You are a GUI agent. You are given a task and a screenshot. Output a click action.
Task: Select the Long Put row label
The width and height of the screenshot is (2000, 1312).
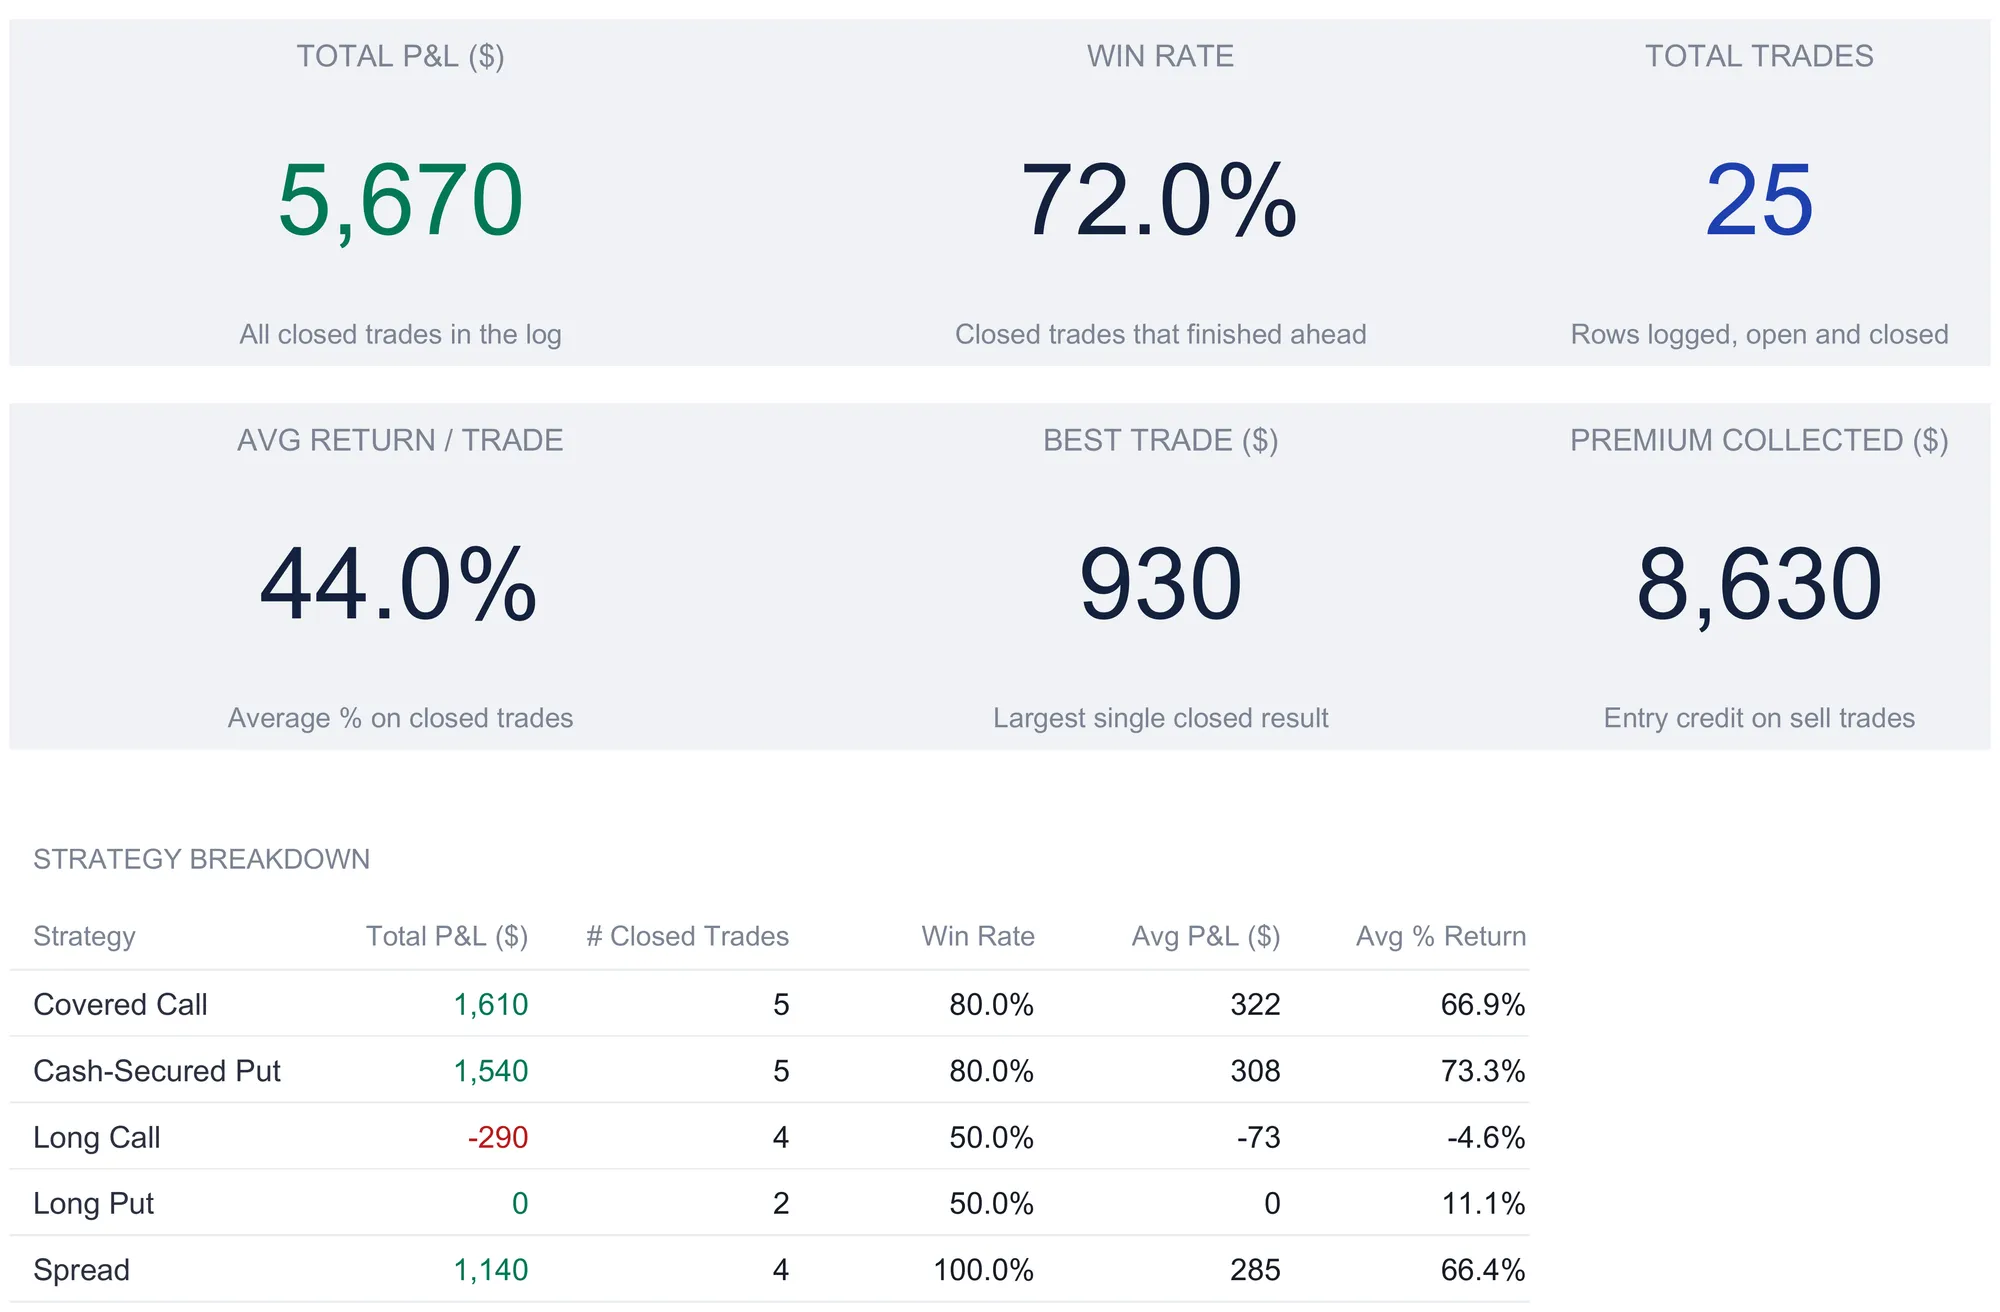coord(94,1203)
